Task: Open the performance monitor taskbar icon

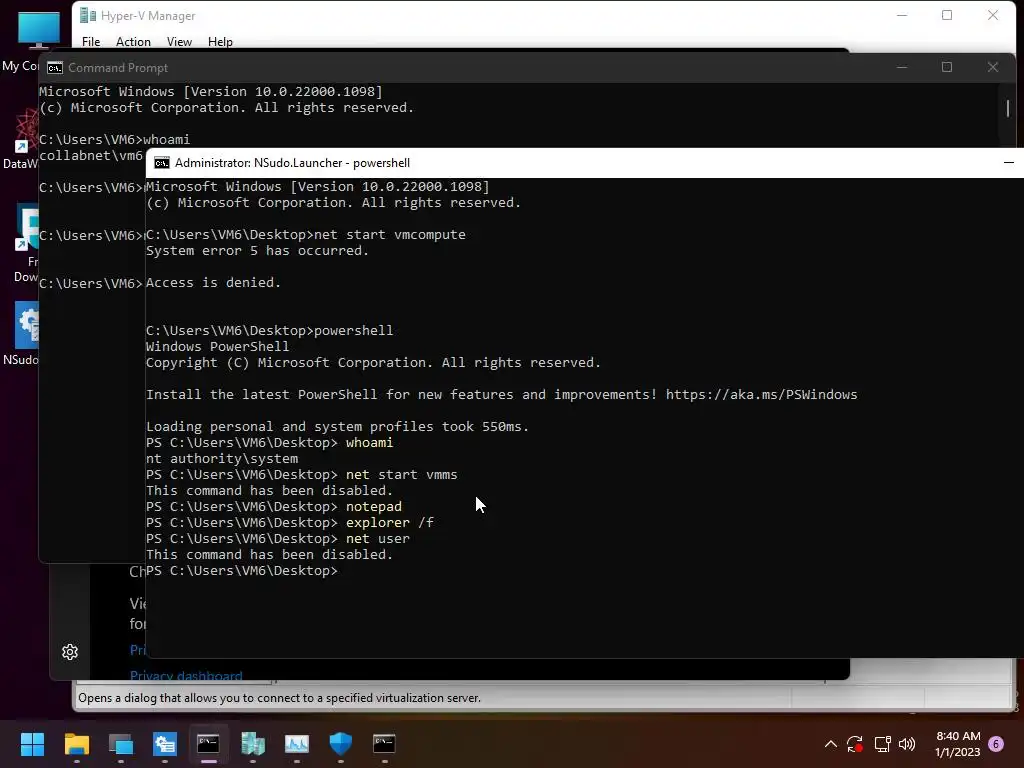Action: click(296, 744)
